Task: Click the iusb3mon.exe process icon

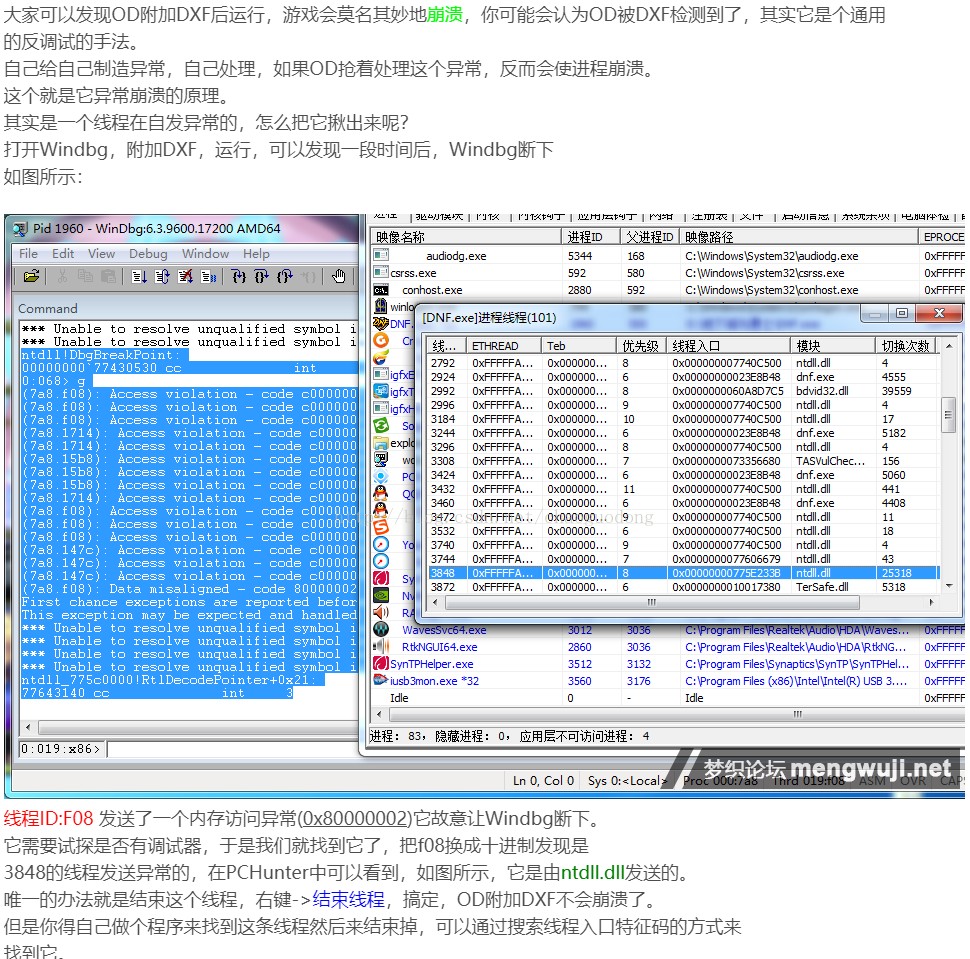Action: [x=381, y=680]
